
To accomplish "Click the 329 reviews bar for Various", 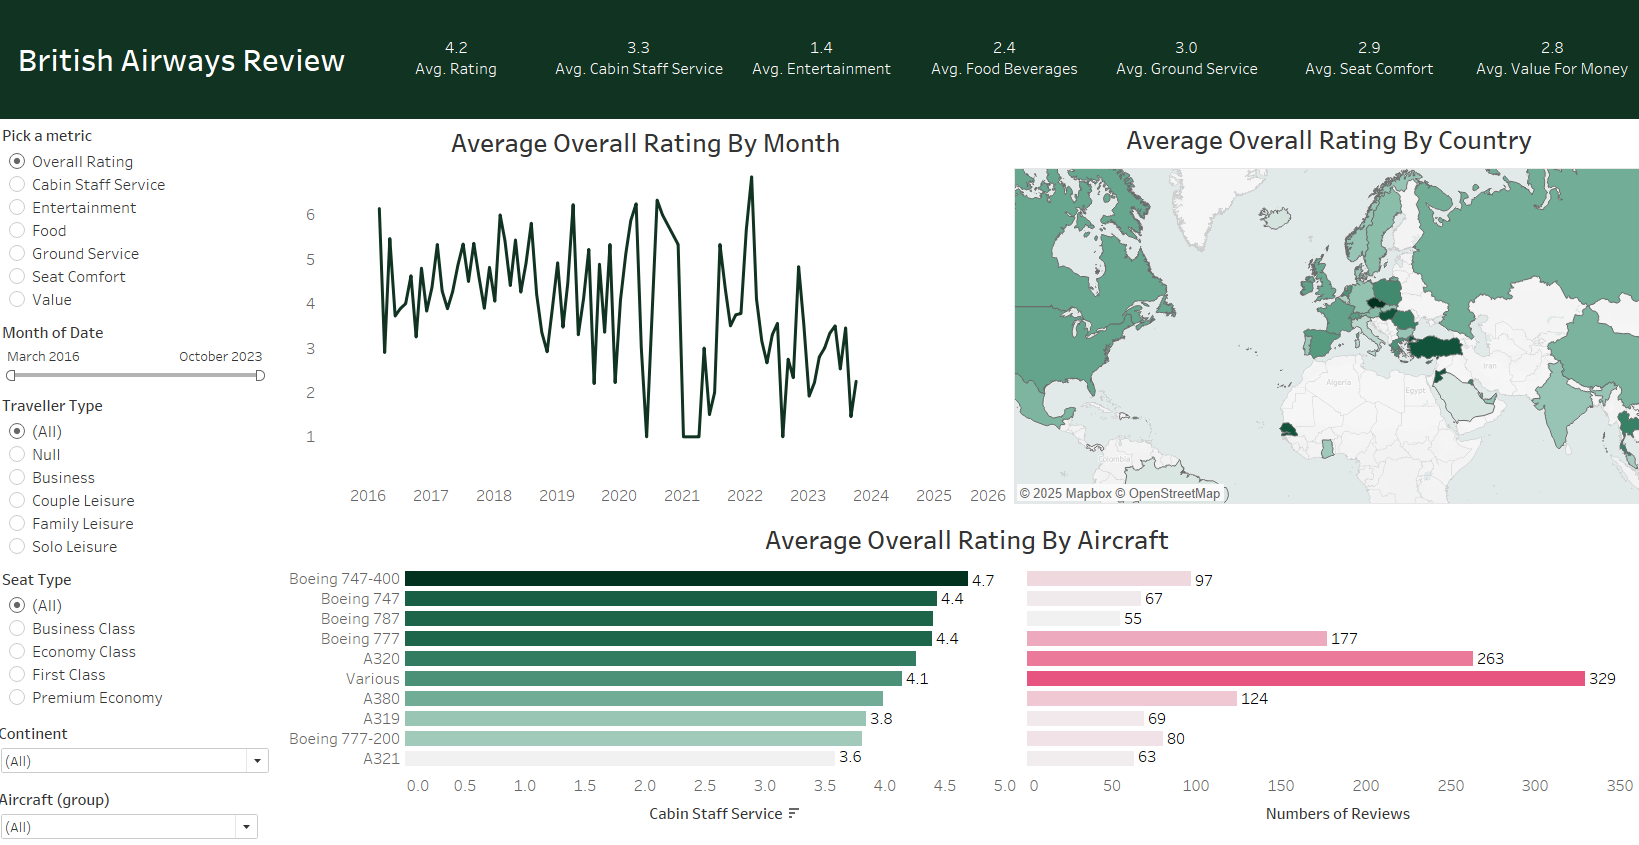I will tap(1305, 679).
